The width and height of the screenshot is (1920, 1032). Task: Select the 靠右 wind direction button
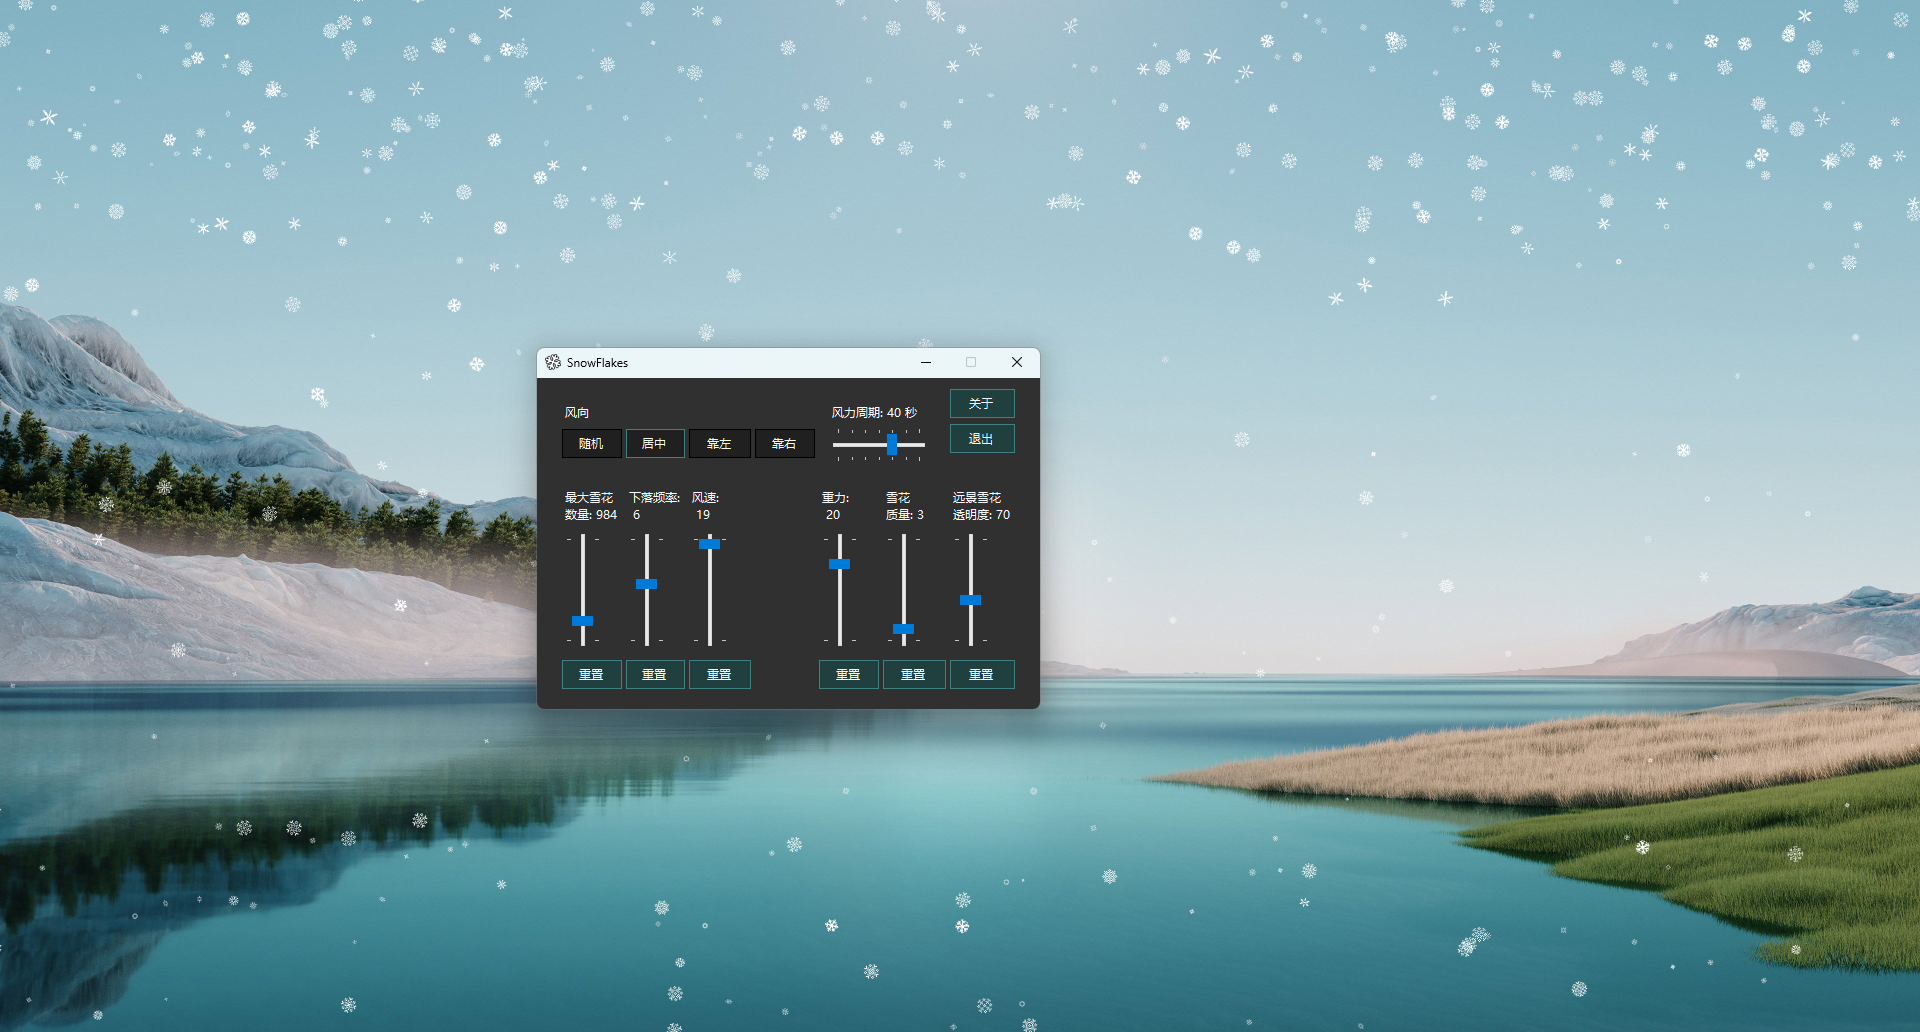coord(784,443)
